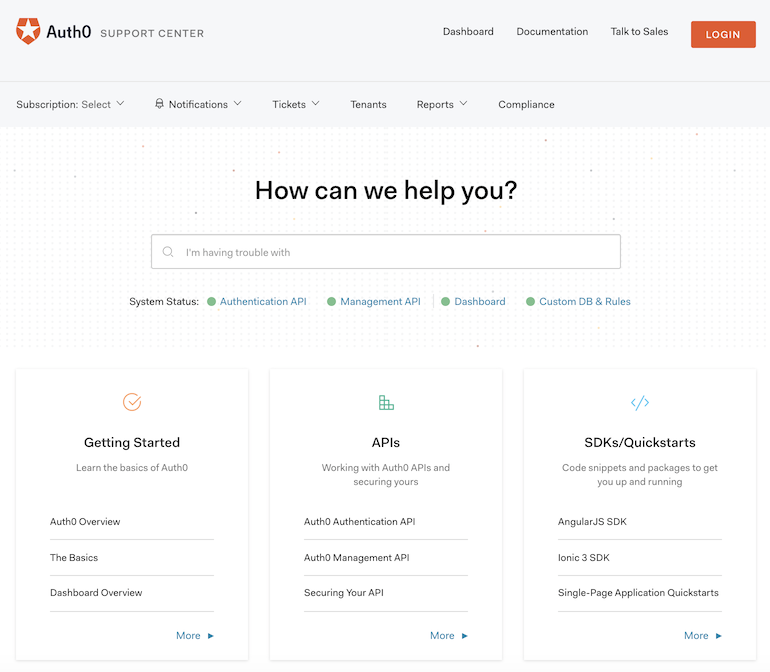The width and height of the screenshot is (770, 672).
Task: Click the arrow next to APIs More
Action: tap(465, 636)
